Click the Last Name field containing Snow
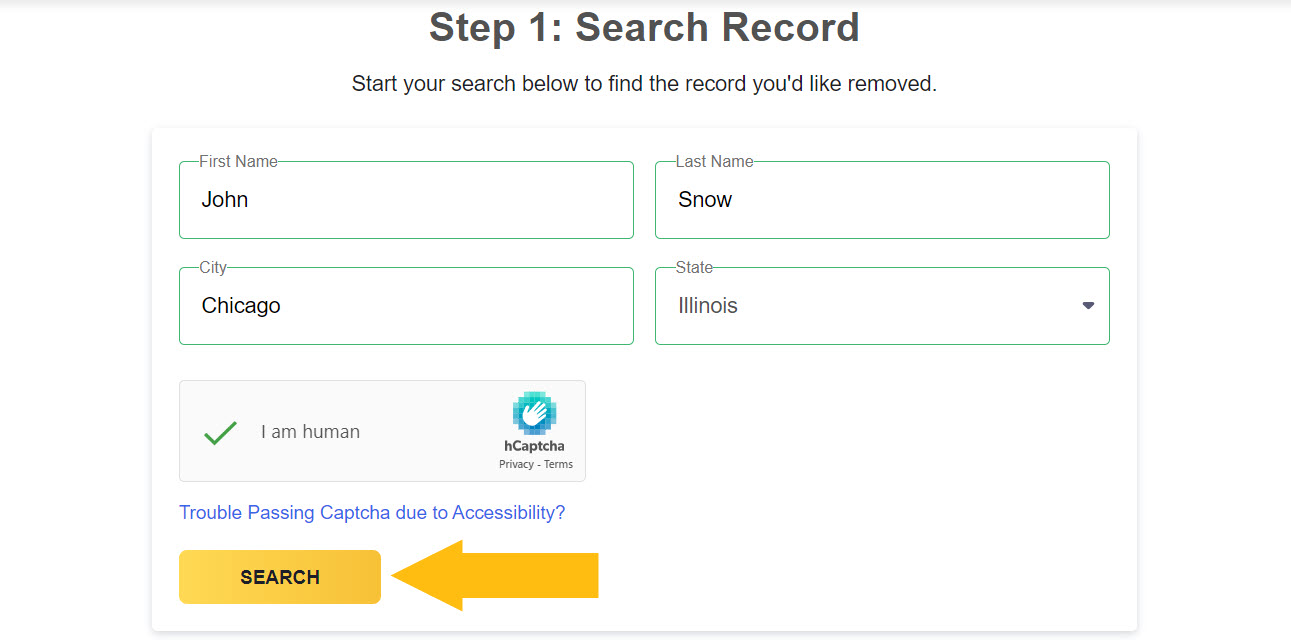This screenshot has height=640, width=1291. pos(882,200)
